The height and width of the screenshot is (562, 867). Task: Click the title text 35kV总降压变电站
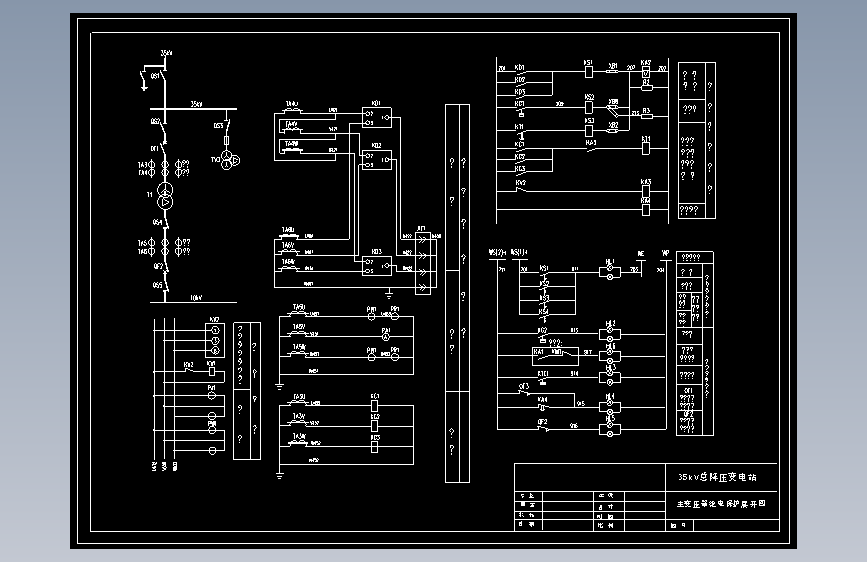pos(717,476)
